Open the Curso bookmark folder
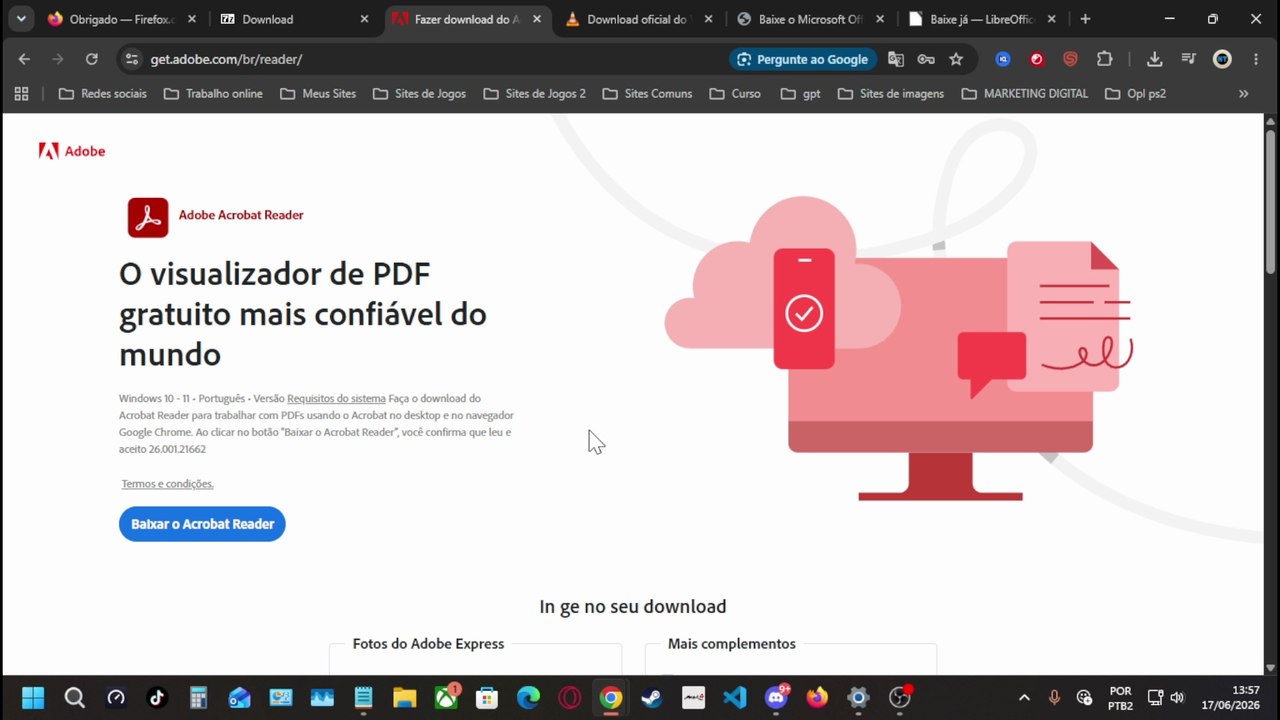 tap(735, 94)
